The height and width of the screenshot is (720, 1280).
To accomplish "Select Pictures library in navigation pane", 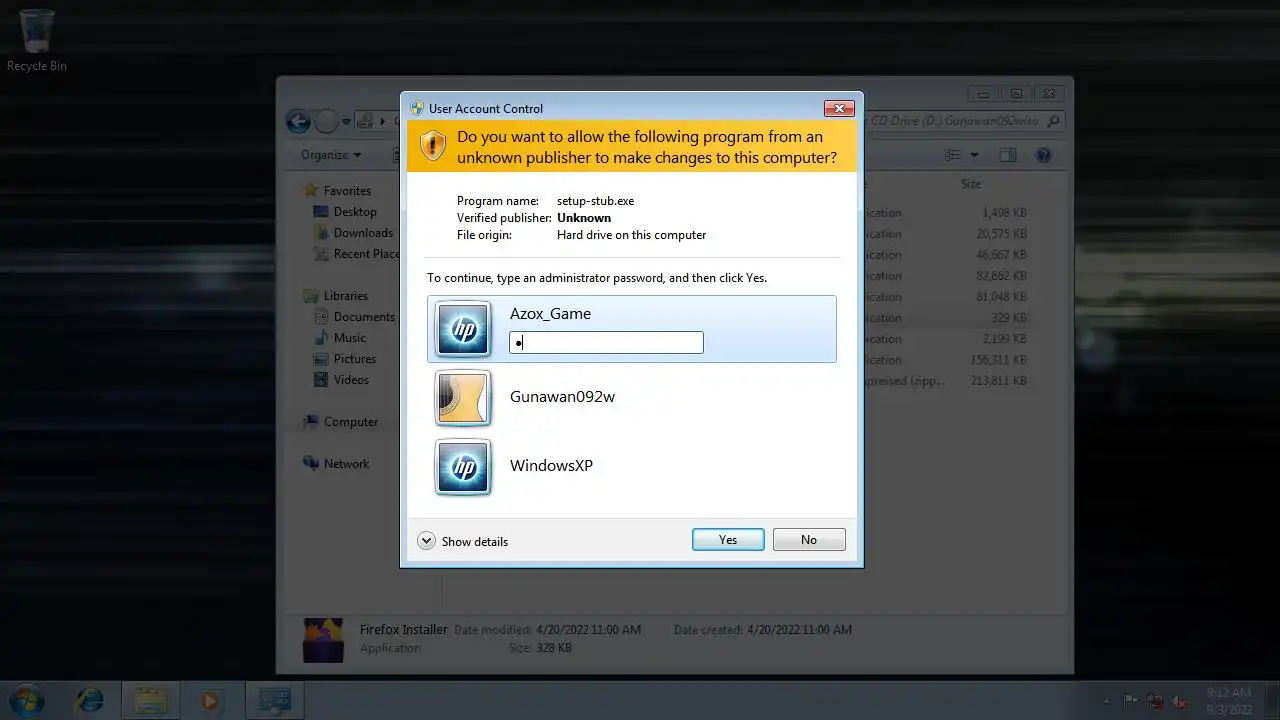I will point(355,359).
